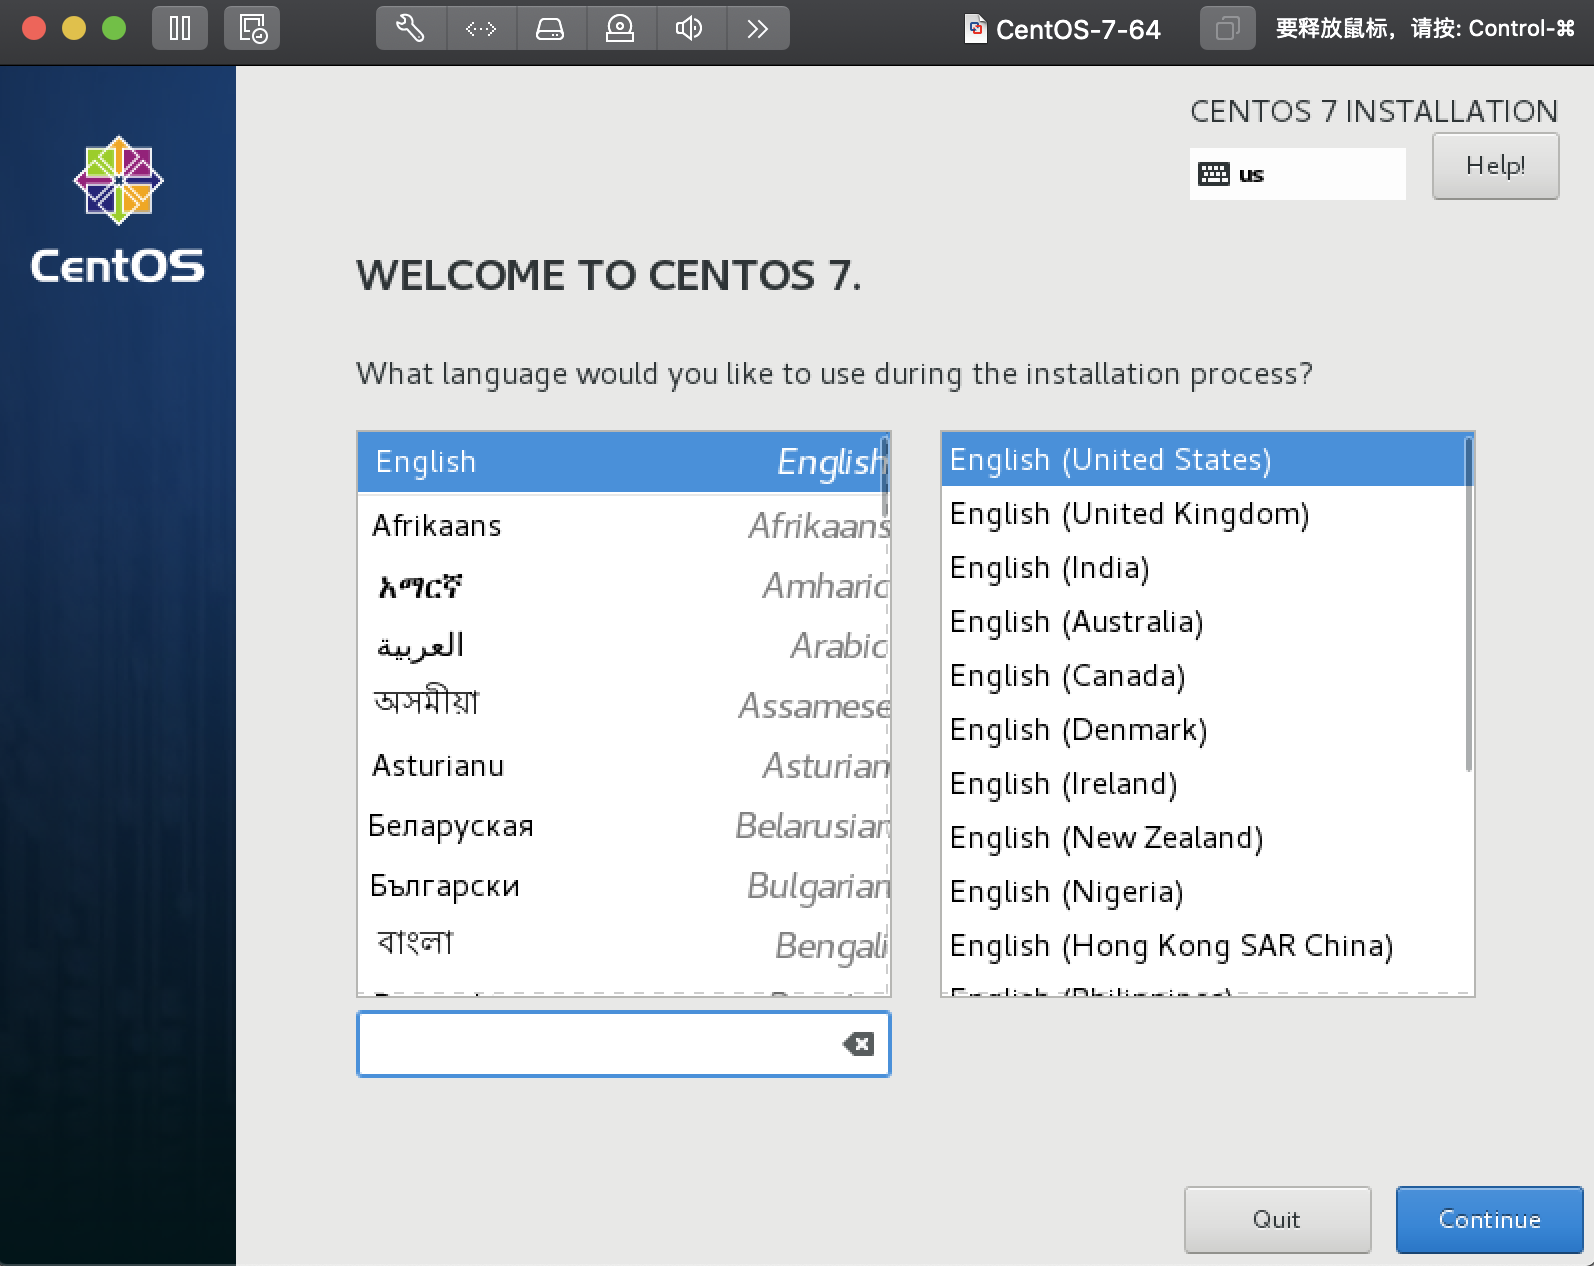Click the language list scrollbar
1594x1266 pixels.
[x=884, y=475]
